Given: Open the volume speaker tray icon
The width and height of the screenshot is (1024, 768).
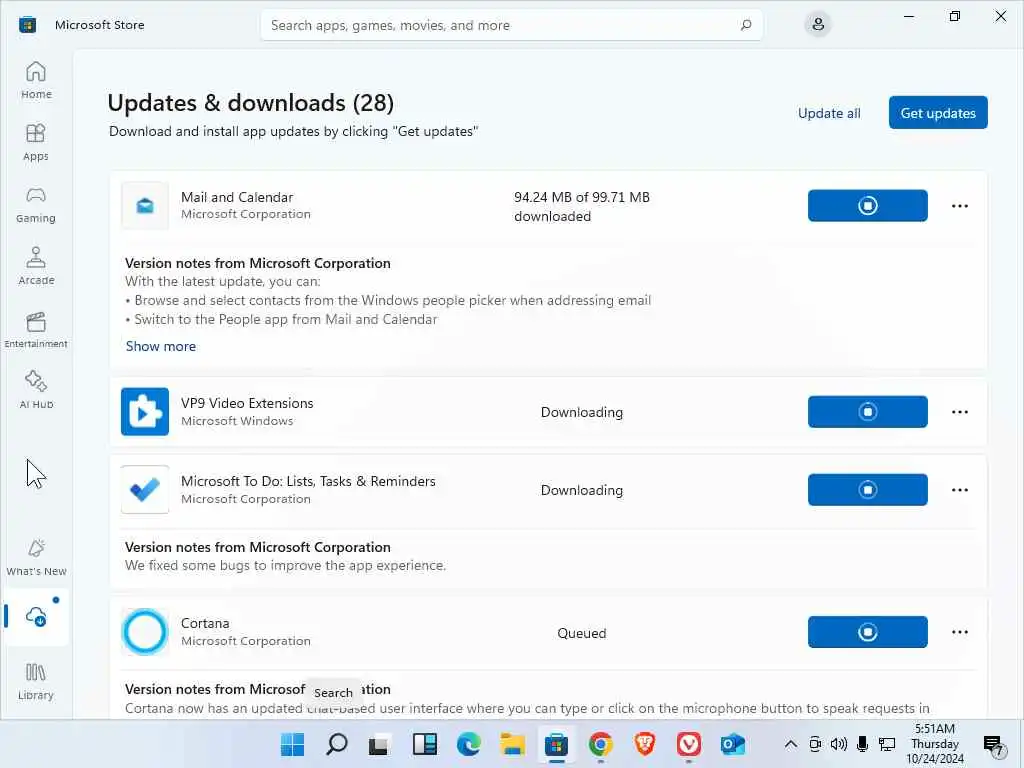Looking at the screenshot, I should 839,744.
